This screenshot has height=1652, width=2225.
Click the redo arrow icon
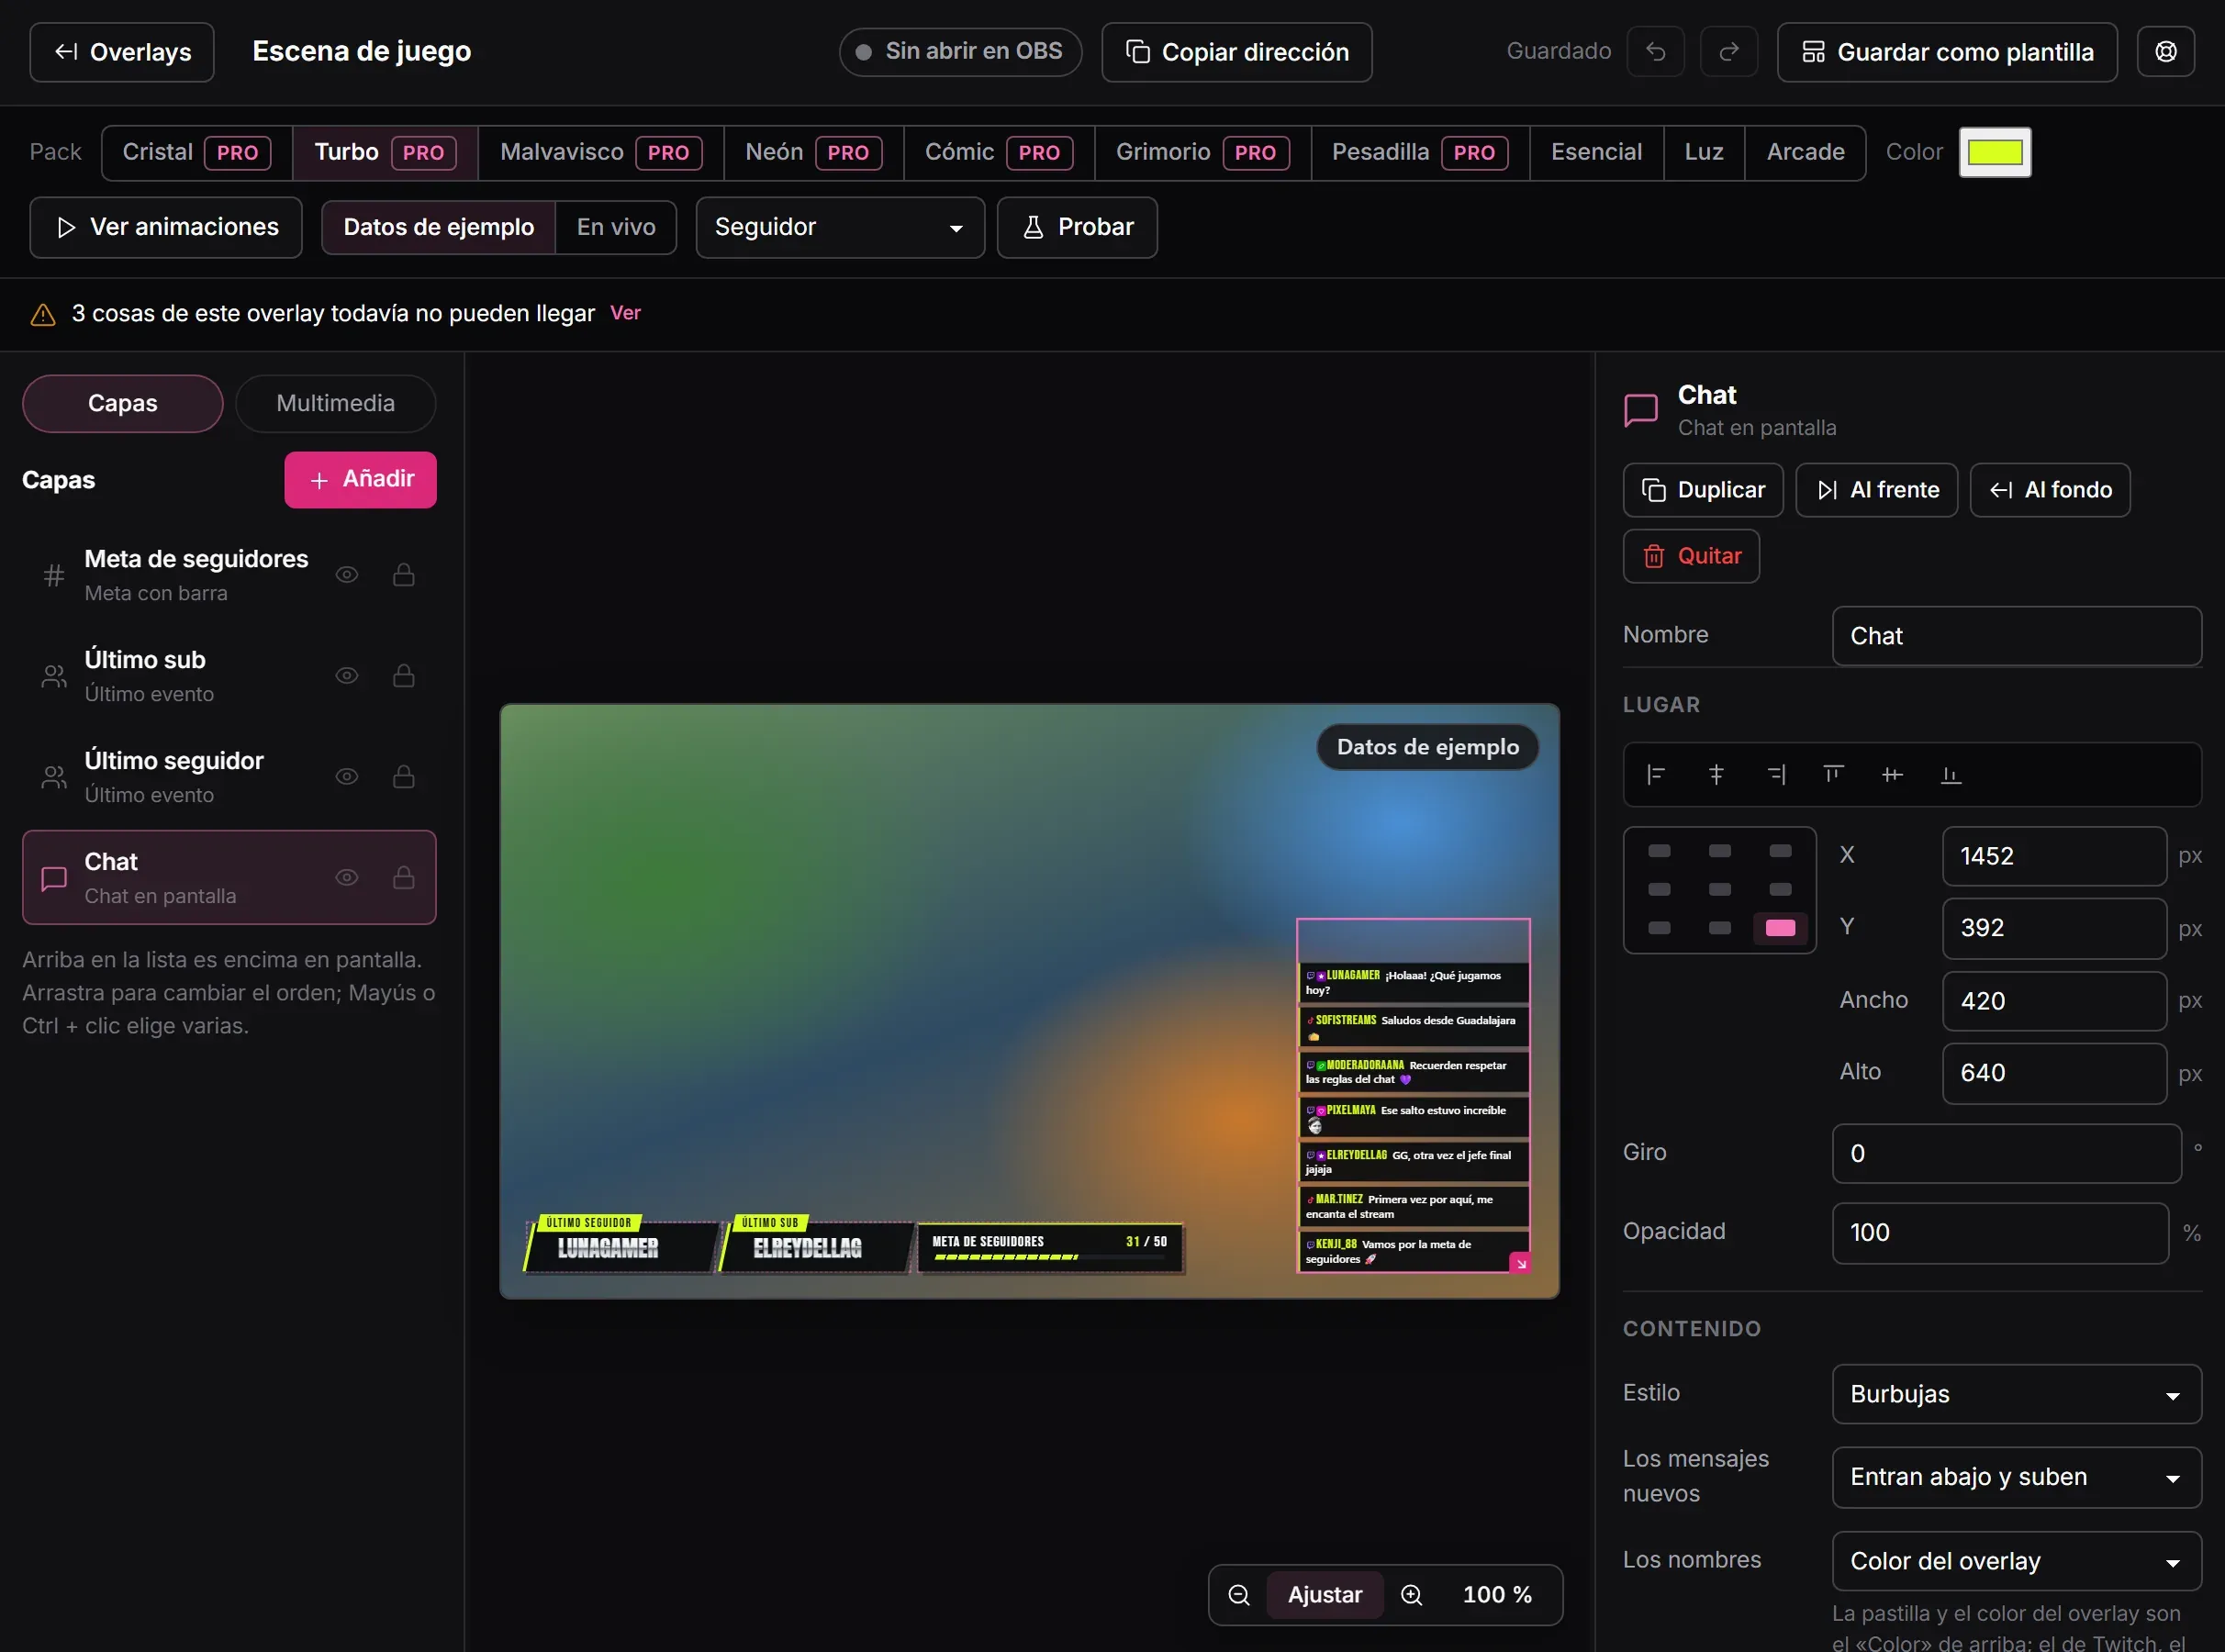pos(1729,52)
